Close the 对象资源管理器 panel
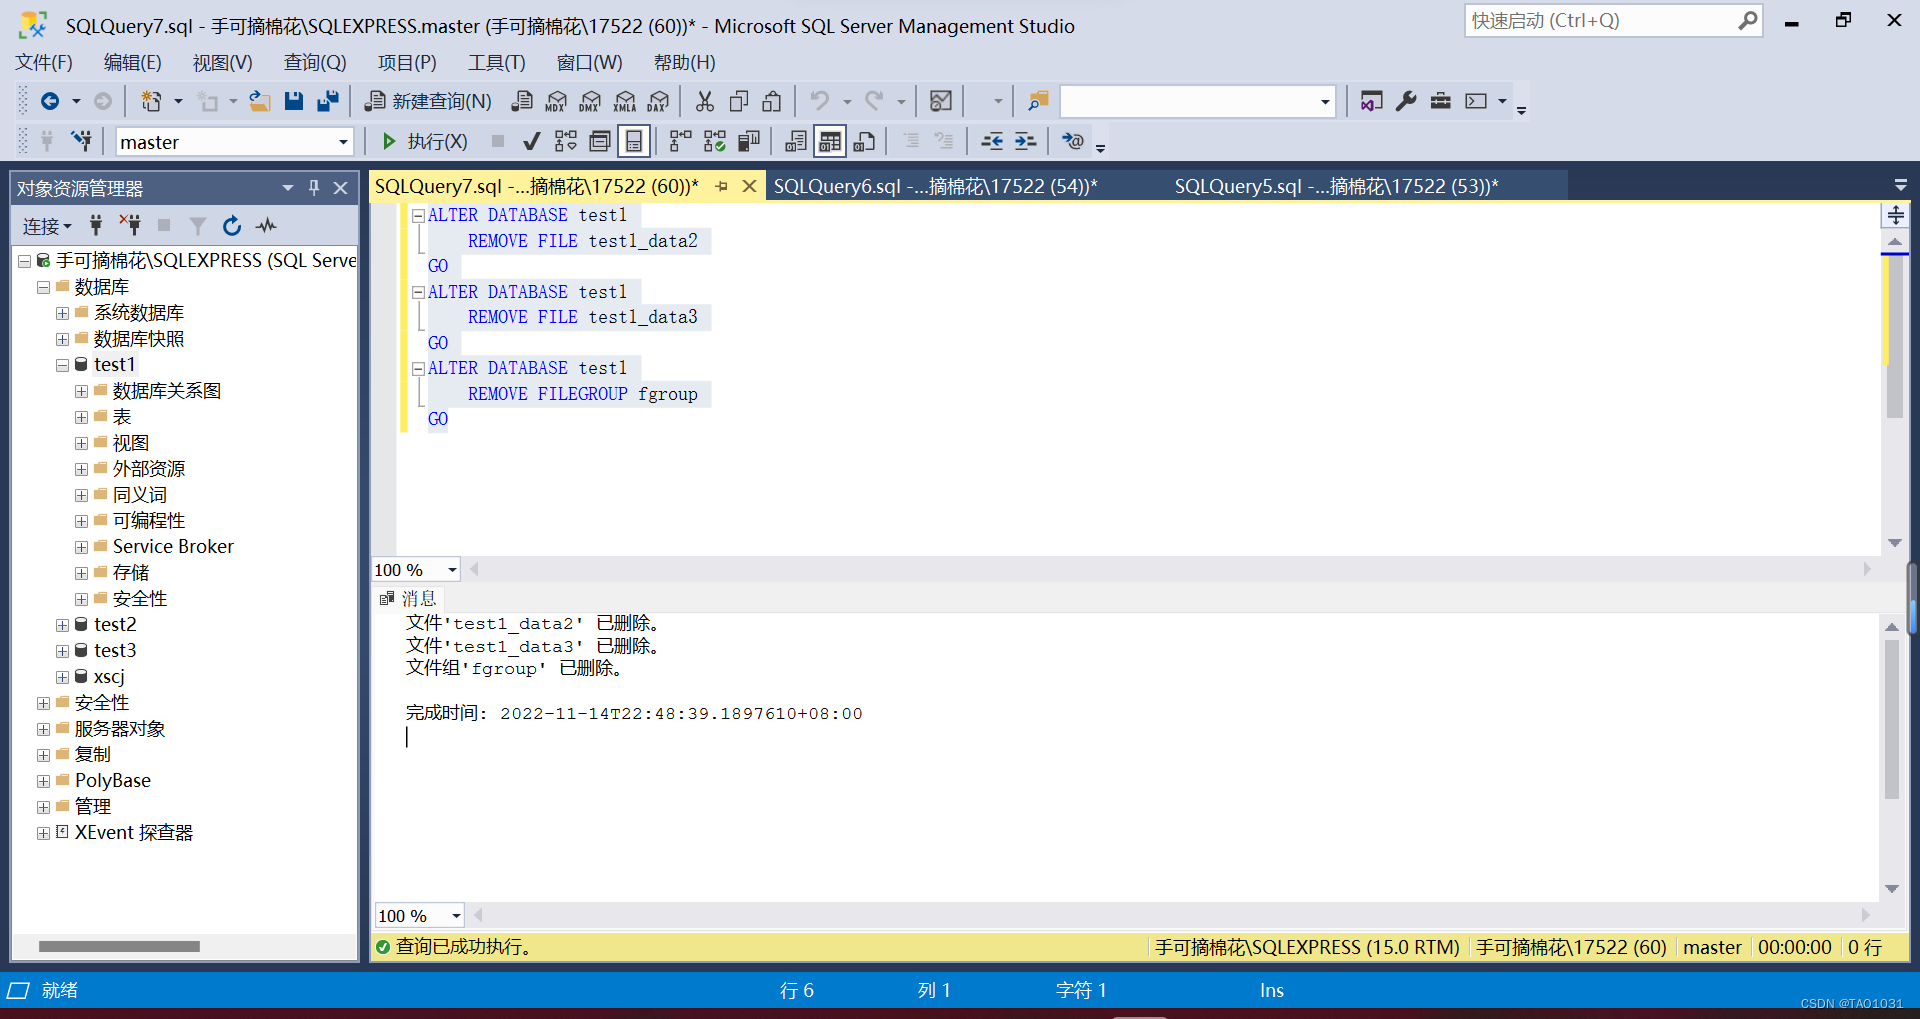Image resolution: width=1920 pixels, height=1019 pixels. pos(340,187)
